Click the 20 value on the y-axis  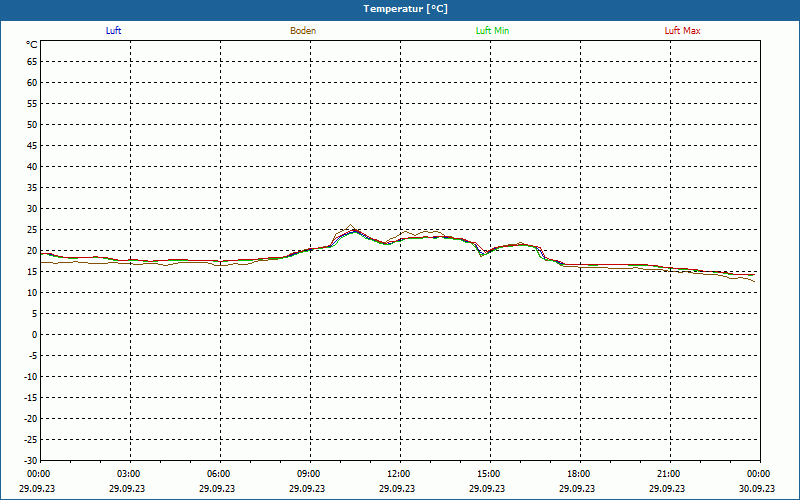click(32, 251)
